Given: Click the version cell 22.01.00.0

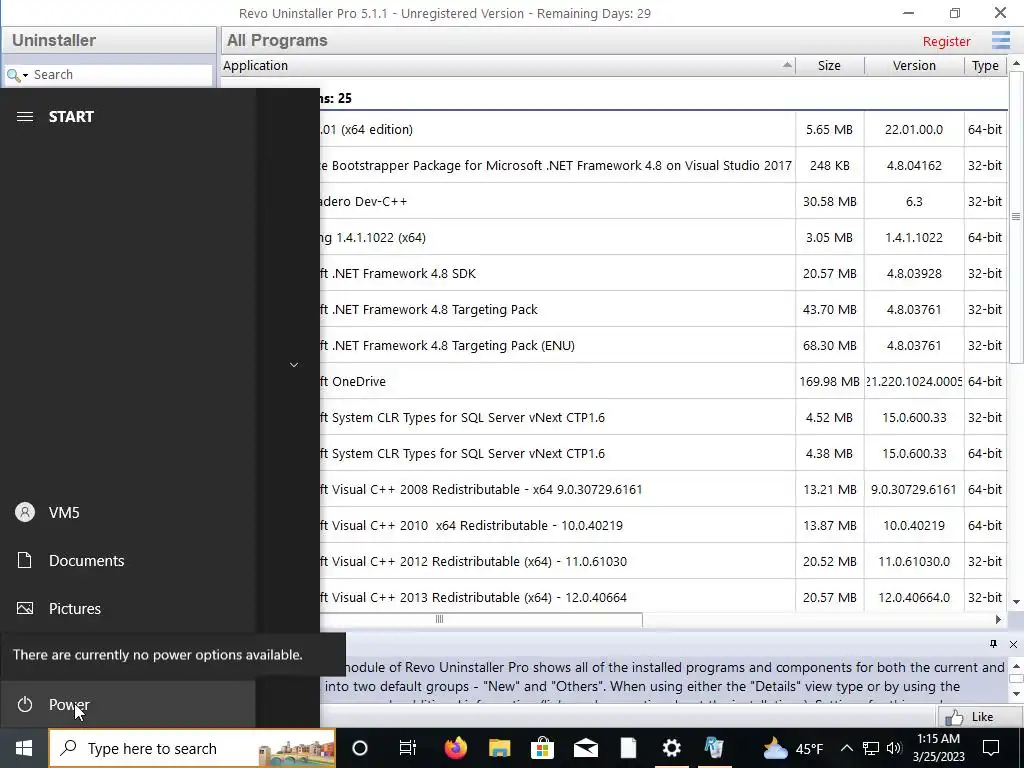Looking at the screenshot, I should 914,129.
